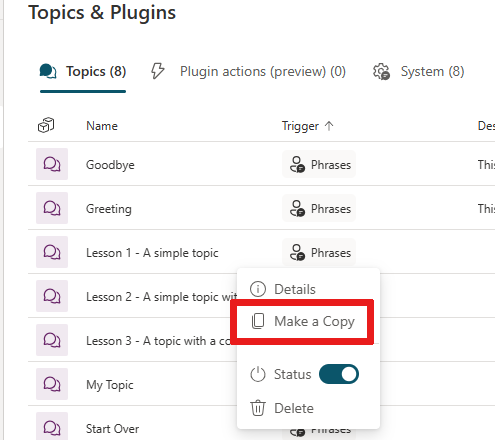Click the Lesson 1 topic chat icon
This screenshot has height=440, width=495.
pos(52,252)
